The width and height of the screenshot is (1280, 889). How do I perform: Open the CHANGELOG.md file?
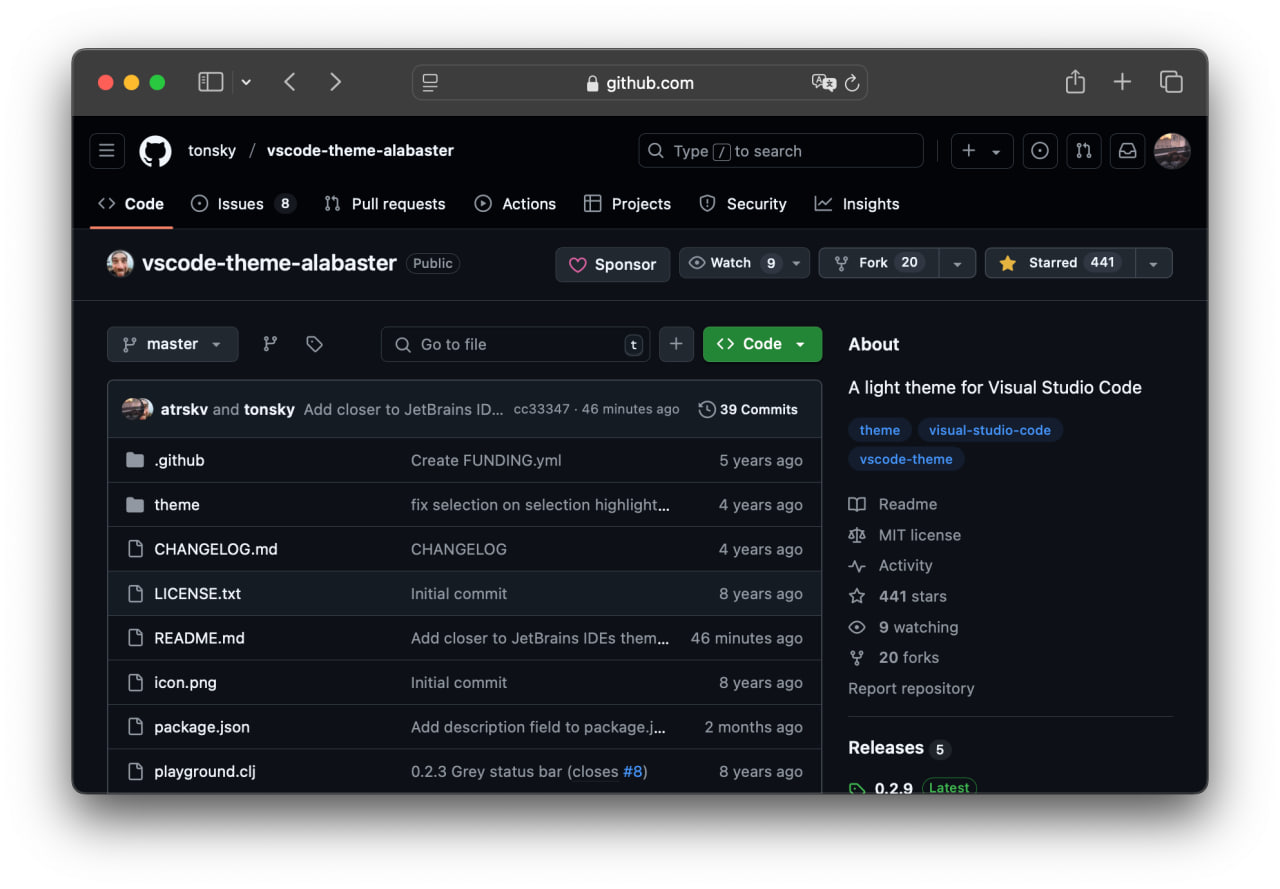[x=216, y=549]
